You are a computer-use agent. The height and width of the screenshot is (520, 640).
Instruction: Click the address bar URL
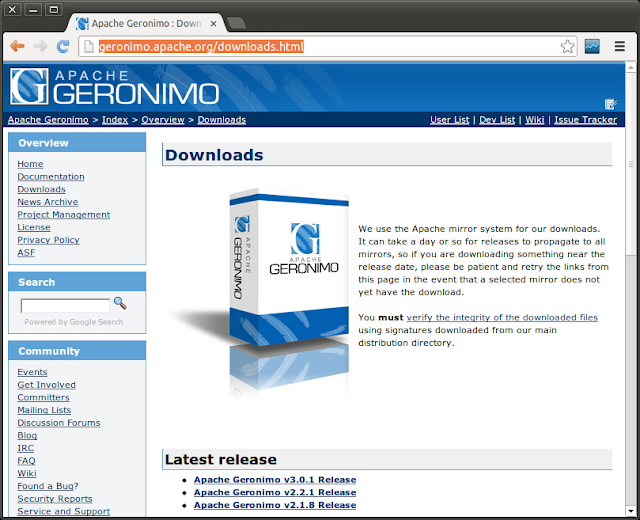point(201,47)
